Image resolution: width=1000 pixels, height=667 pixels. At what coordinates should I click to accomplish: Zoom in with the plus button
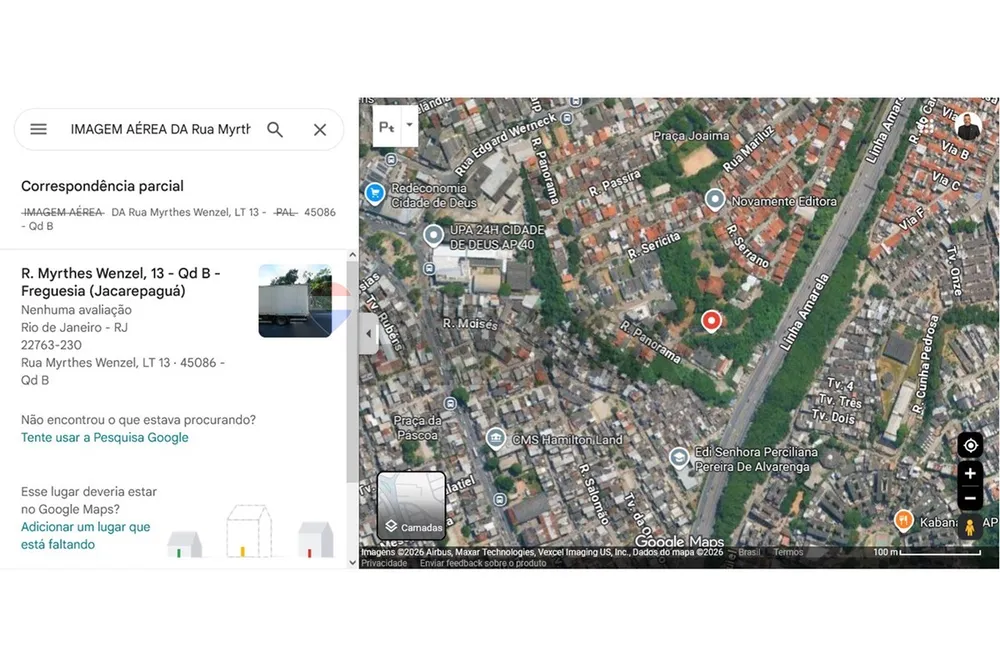pyautogui.click(x=970, y=473)
